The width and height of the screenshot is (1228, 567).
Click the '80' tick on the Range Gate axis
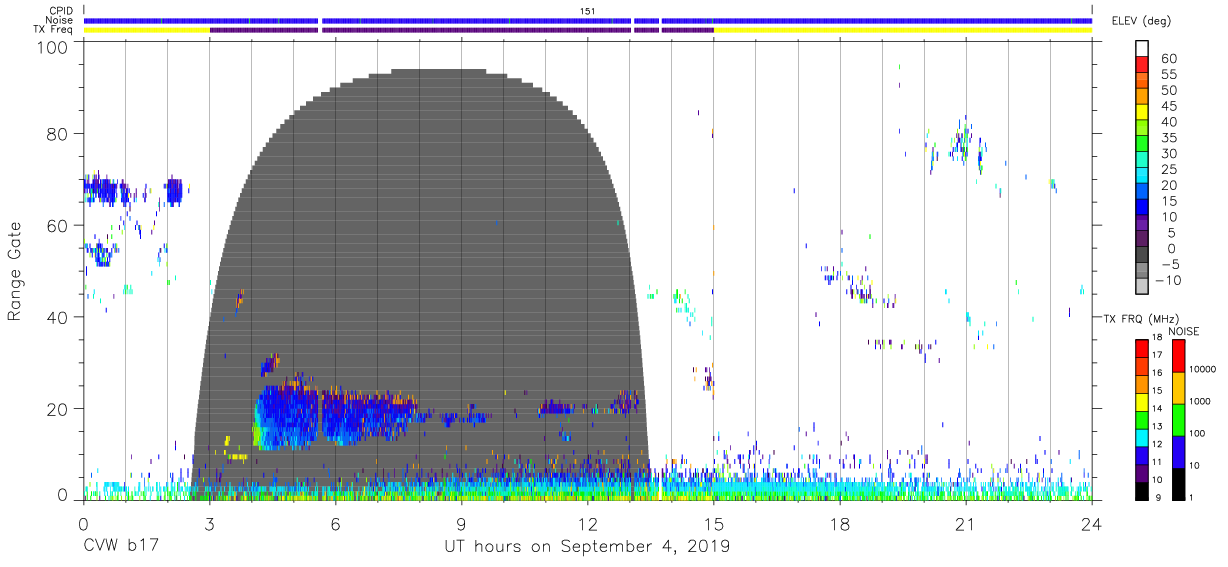59,133
